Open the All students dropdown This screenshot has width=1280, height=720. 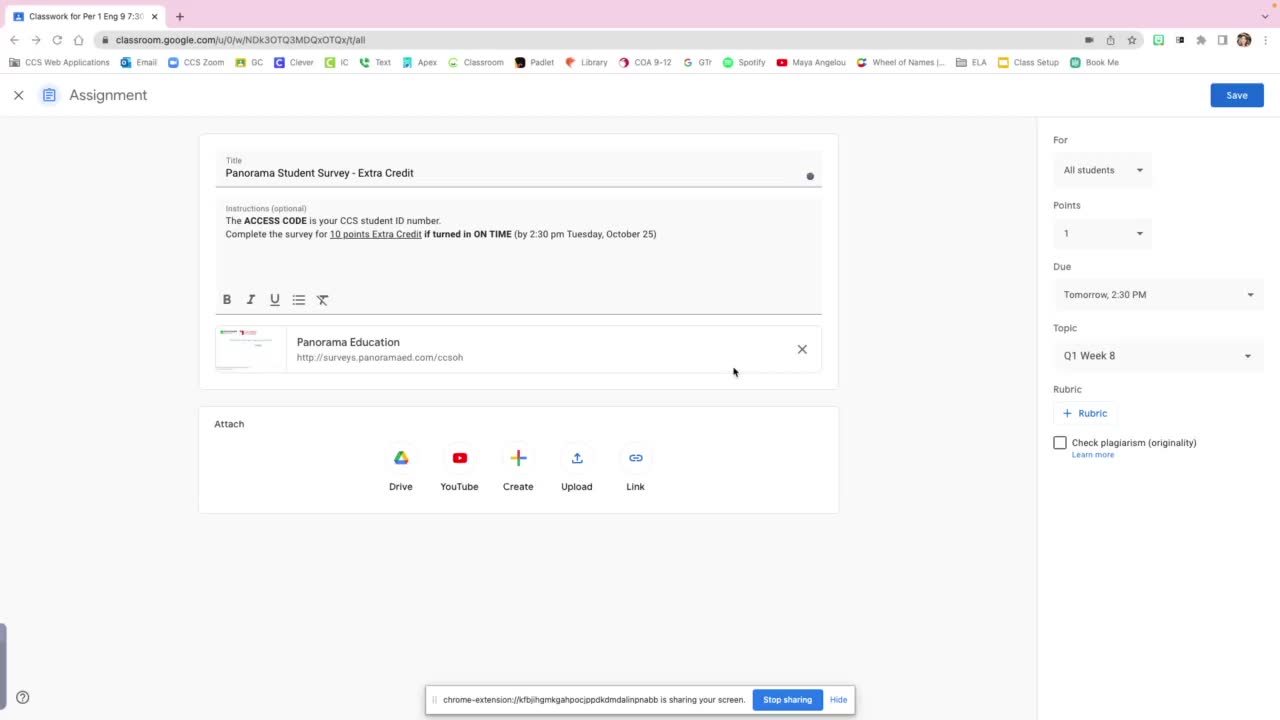(1102, 170)
